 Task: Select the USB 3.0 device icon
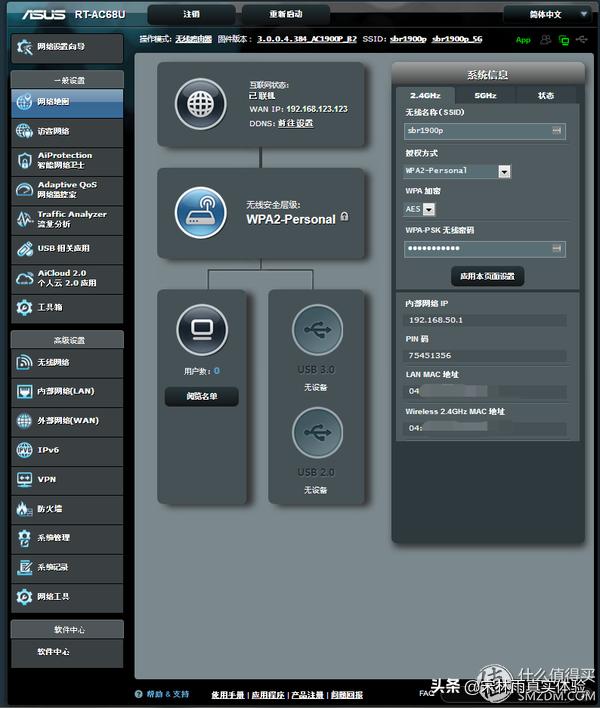pyautogui.click(x=317, y=330)
